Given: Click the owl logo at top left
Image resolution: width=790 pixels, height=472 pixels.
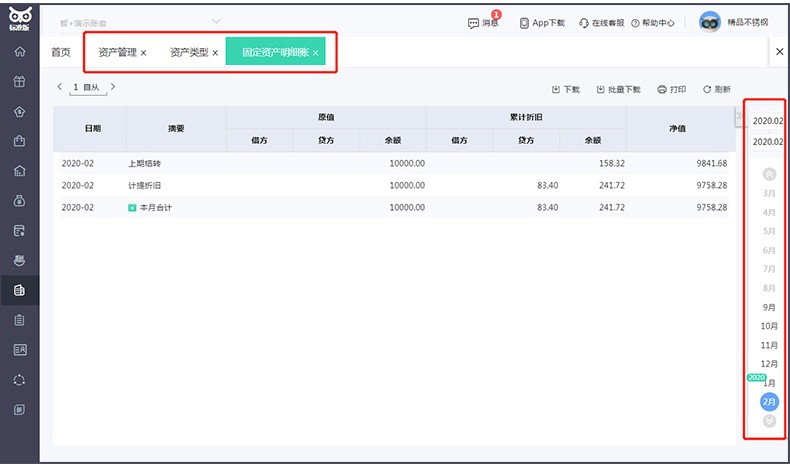Looking at the screenshot, I should pyautogui.click(x=20, y=19).
